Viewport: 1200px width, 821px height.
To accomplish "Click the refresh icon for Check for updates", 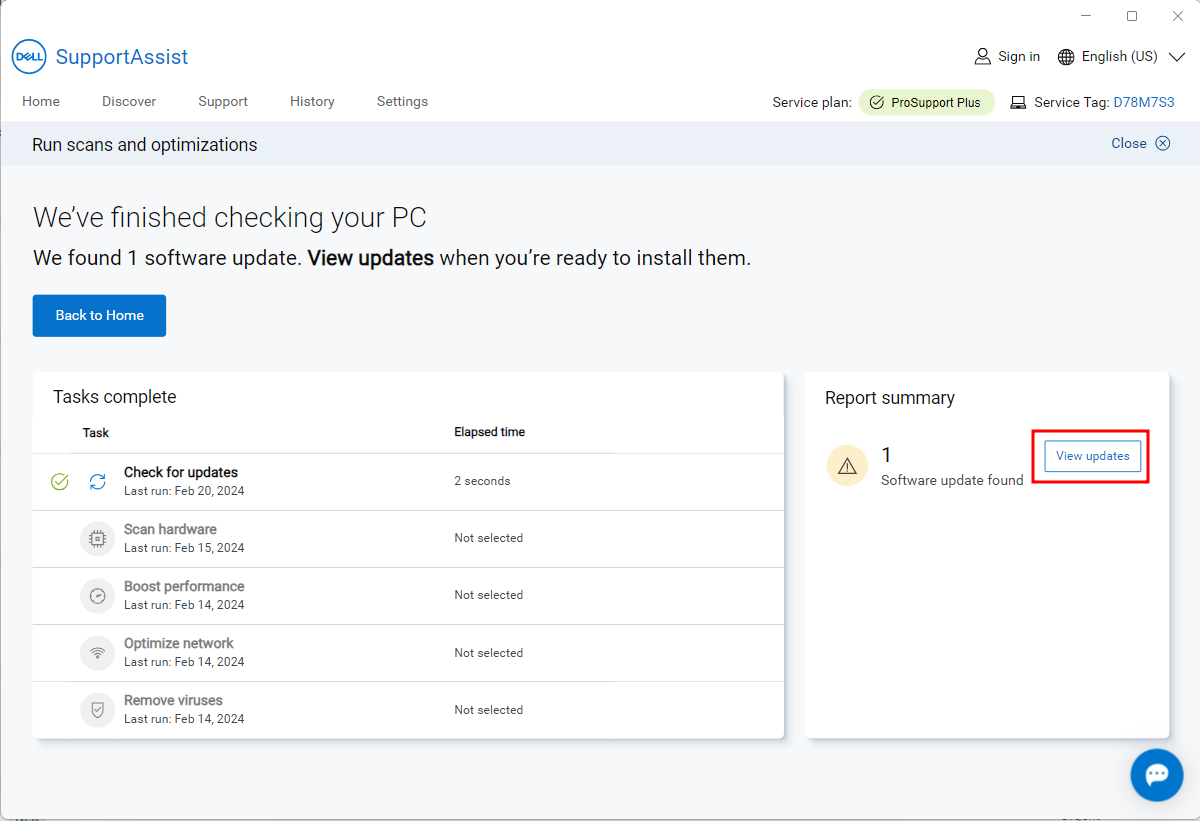I will [x=97, y=482].
